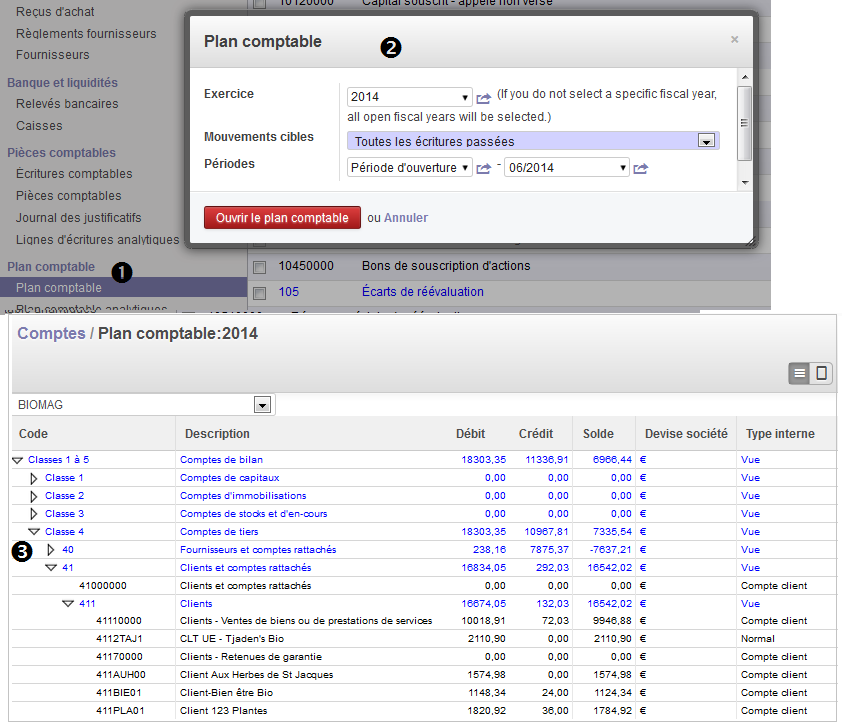This screenshot has height=727, width=844.
Task: Collapse the account 41 node
Action: (x=52, y=568)
